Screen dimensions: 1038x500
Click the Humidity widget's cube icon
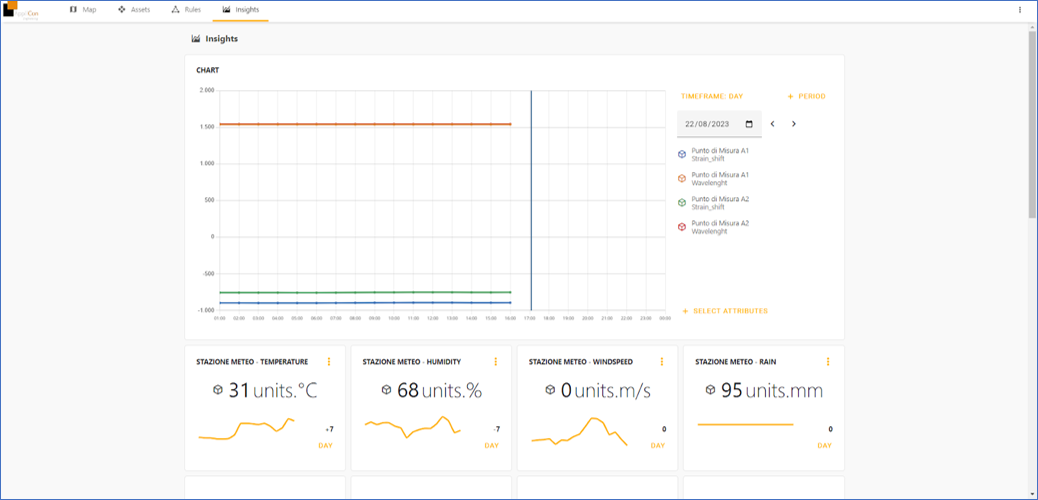(386, 390)
